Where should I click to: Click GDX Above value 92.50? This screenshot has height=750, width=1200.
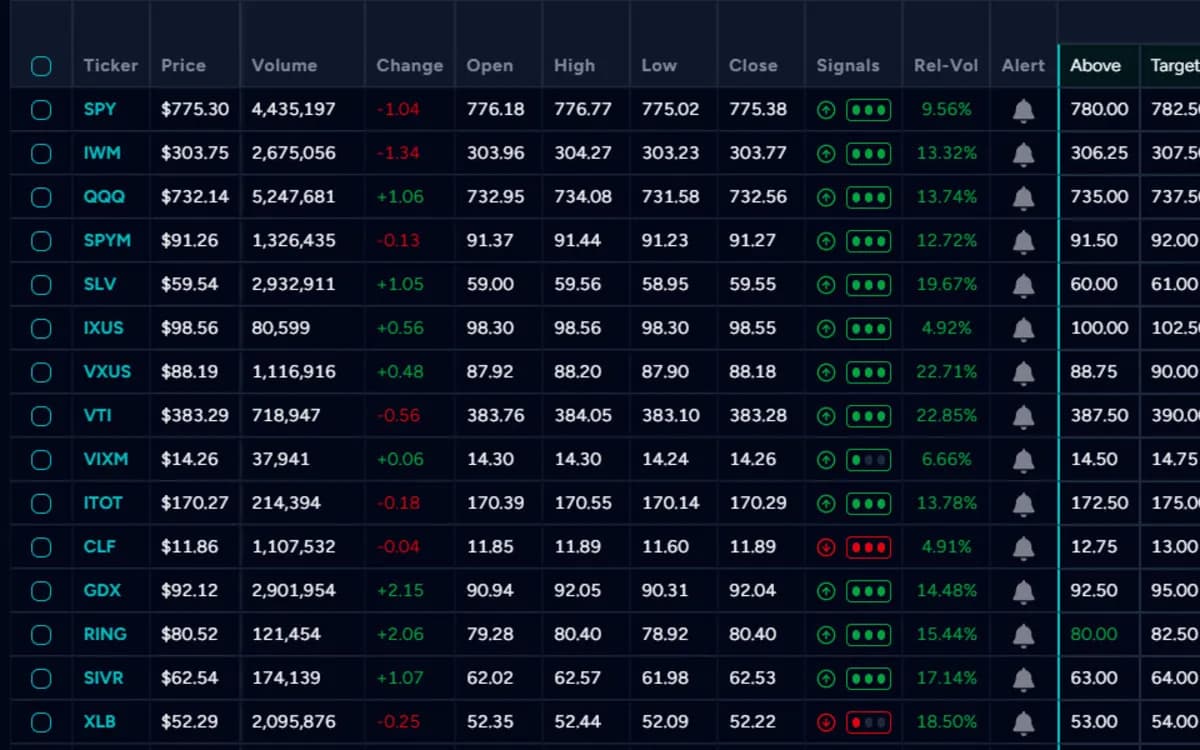[x=1094, y=591]
